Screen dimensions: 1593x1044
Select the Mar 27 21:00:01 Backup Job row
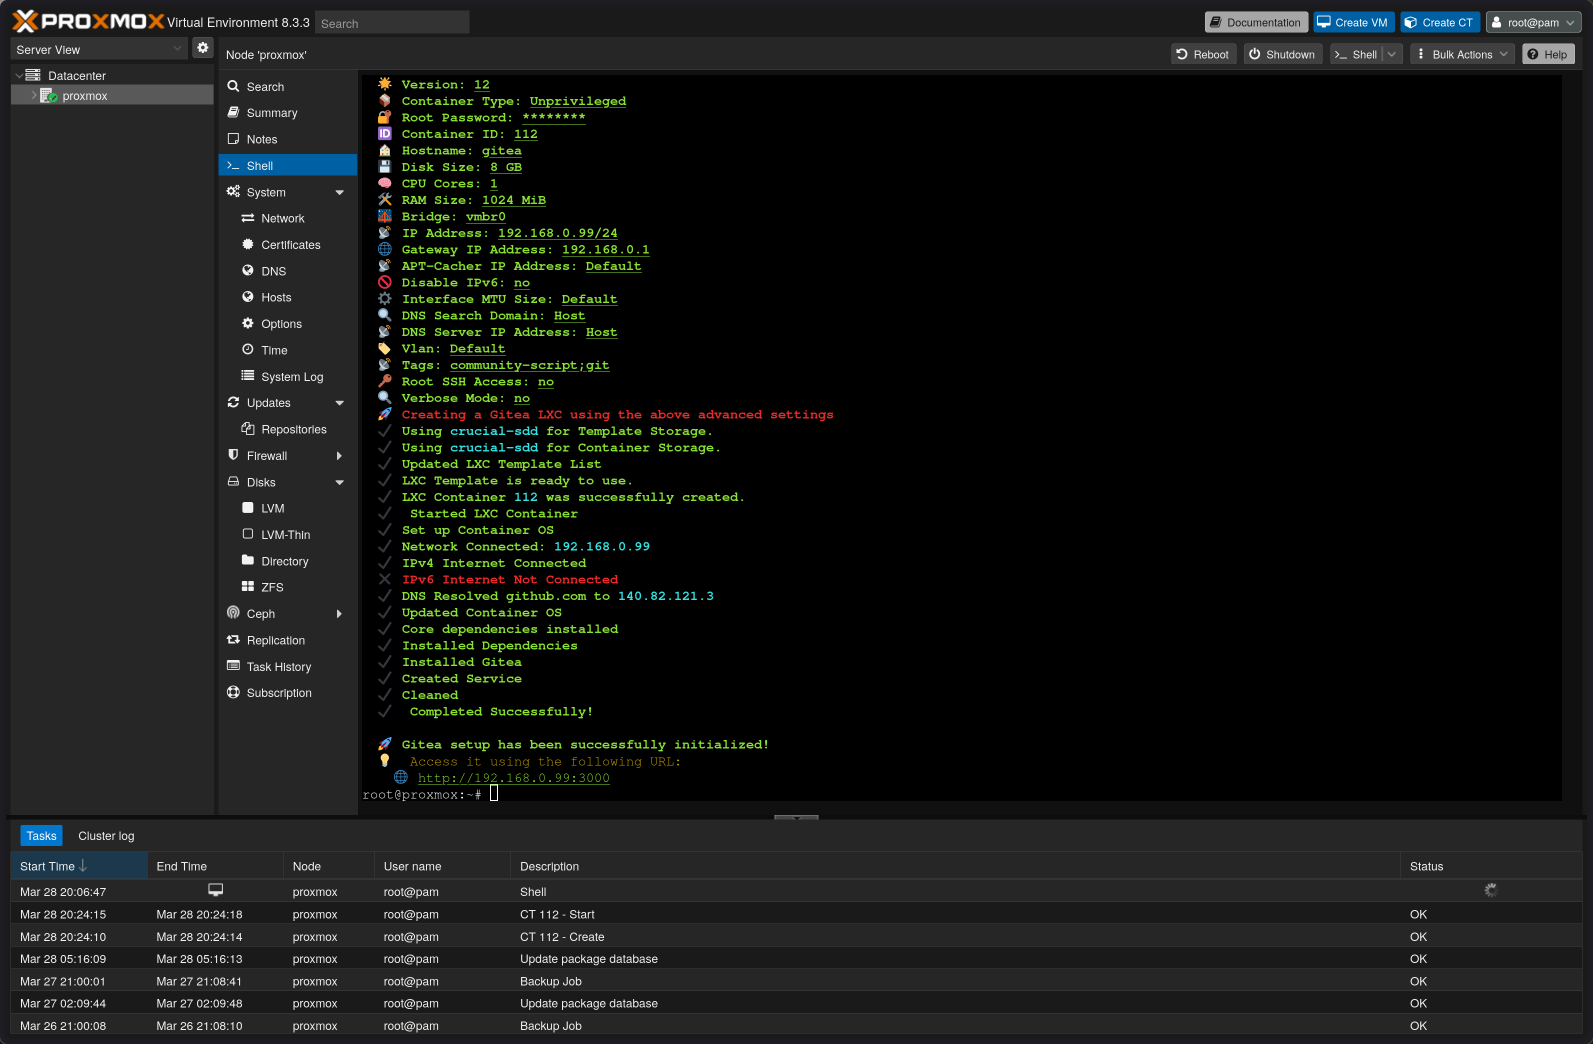coord(796,982)
